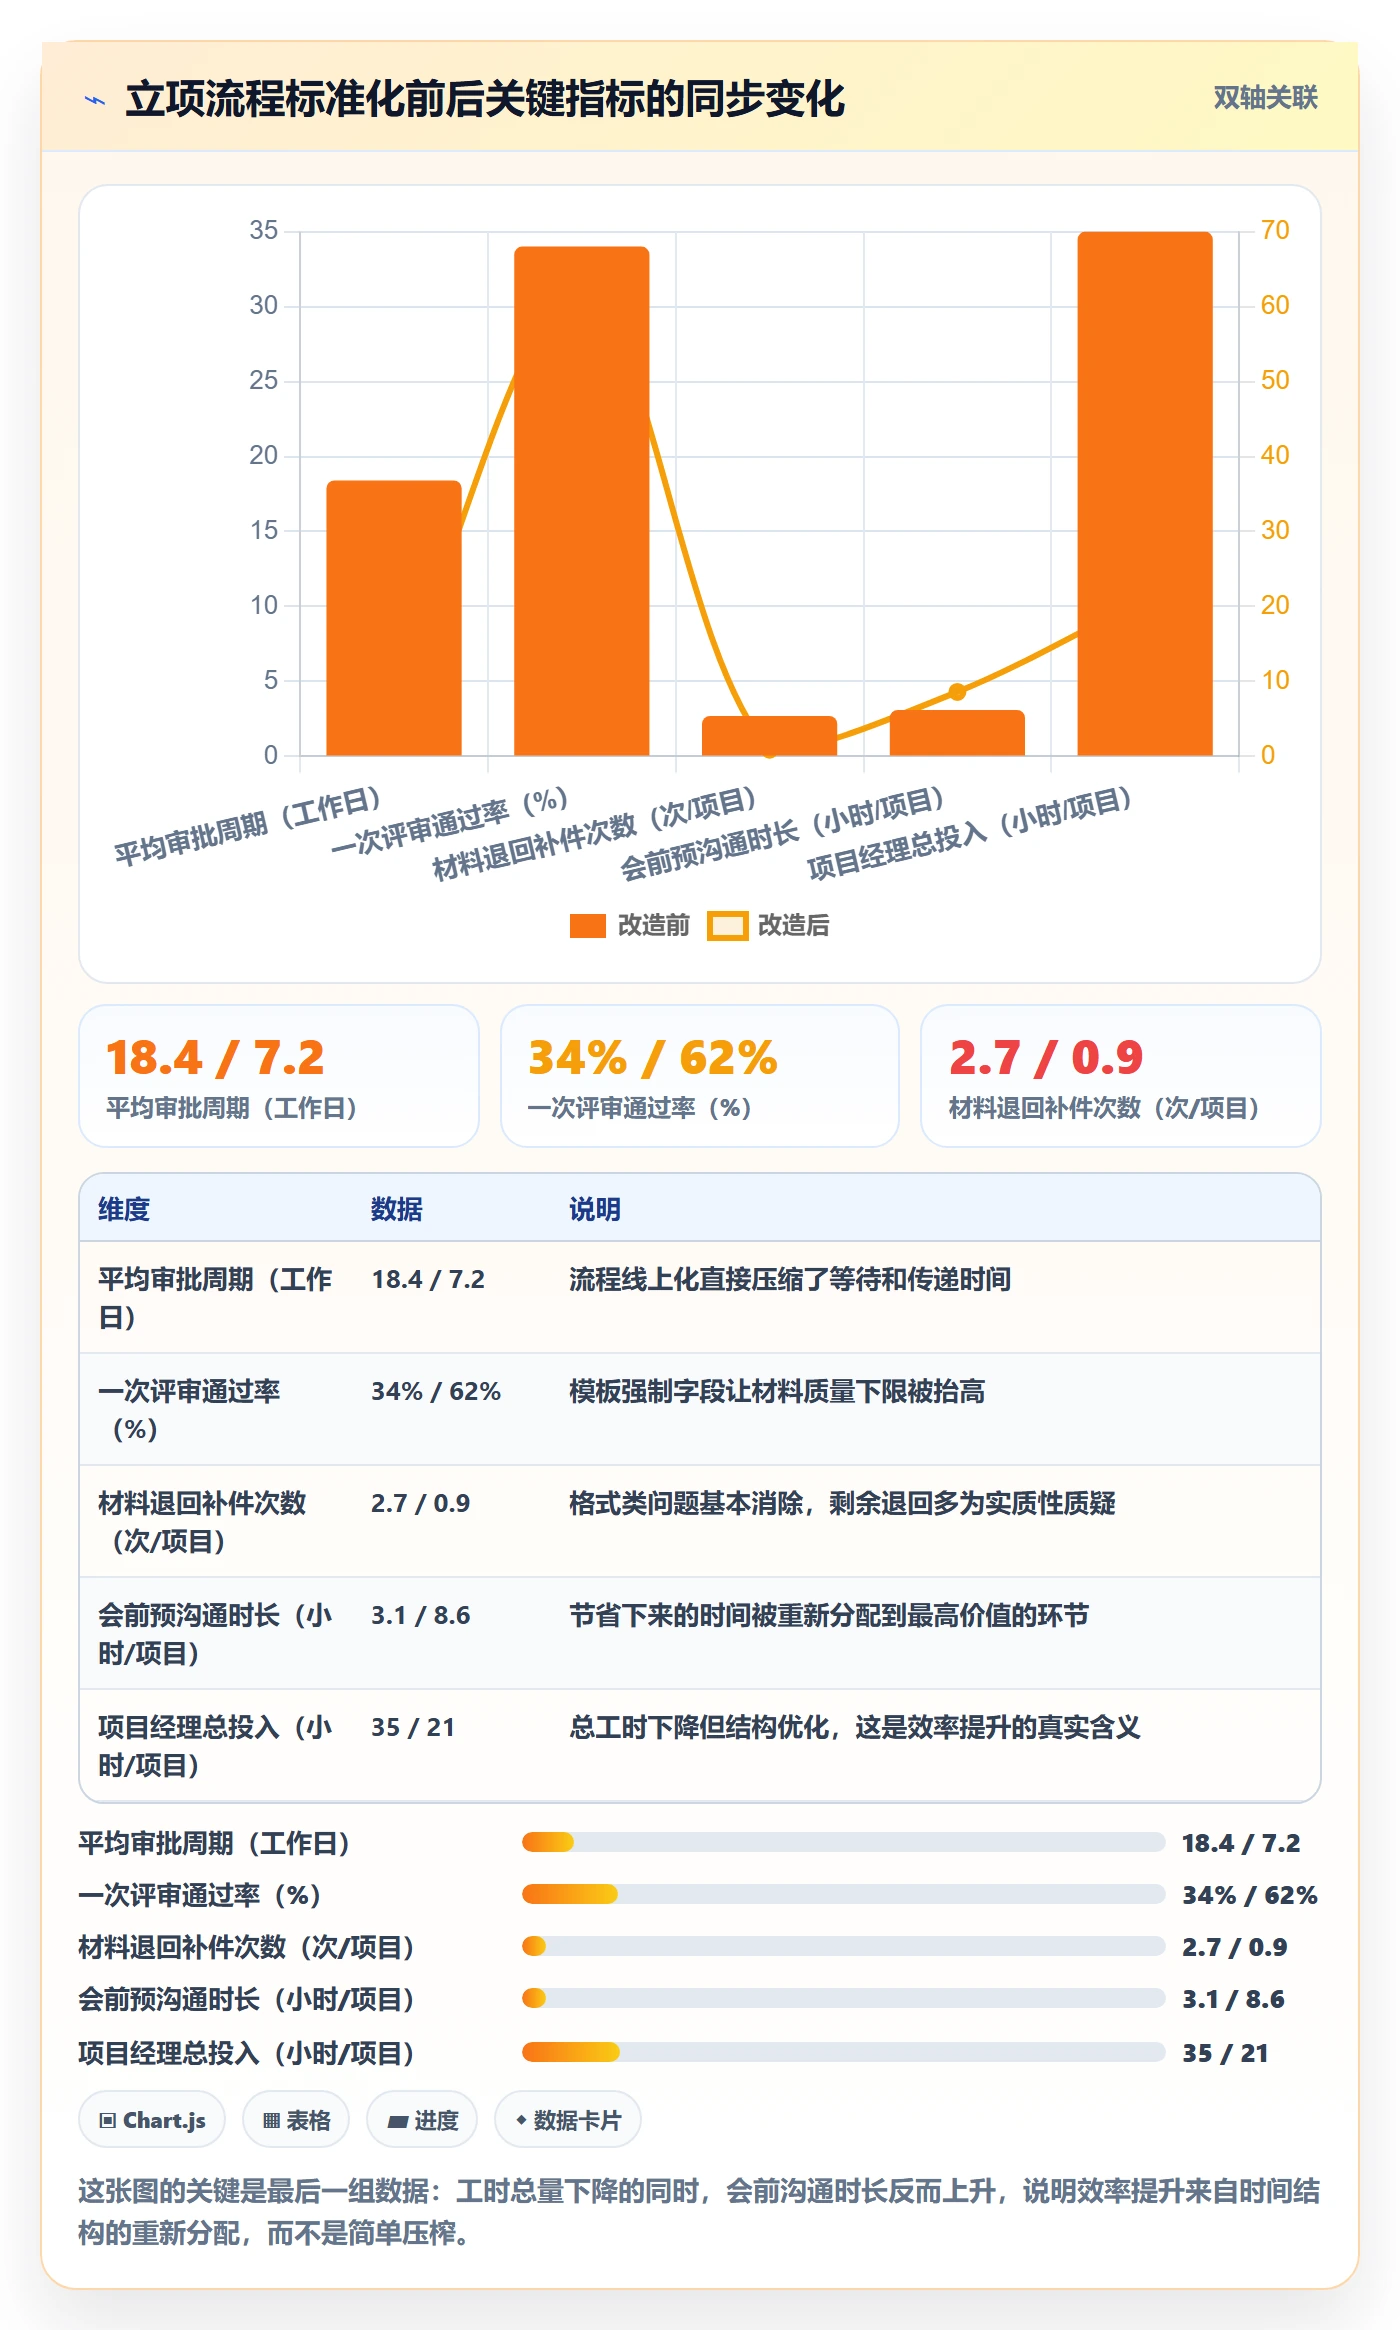Click the 表格 tag chip

pyautogui.click(x=296, y=2120)
